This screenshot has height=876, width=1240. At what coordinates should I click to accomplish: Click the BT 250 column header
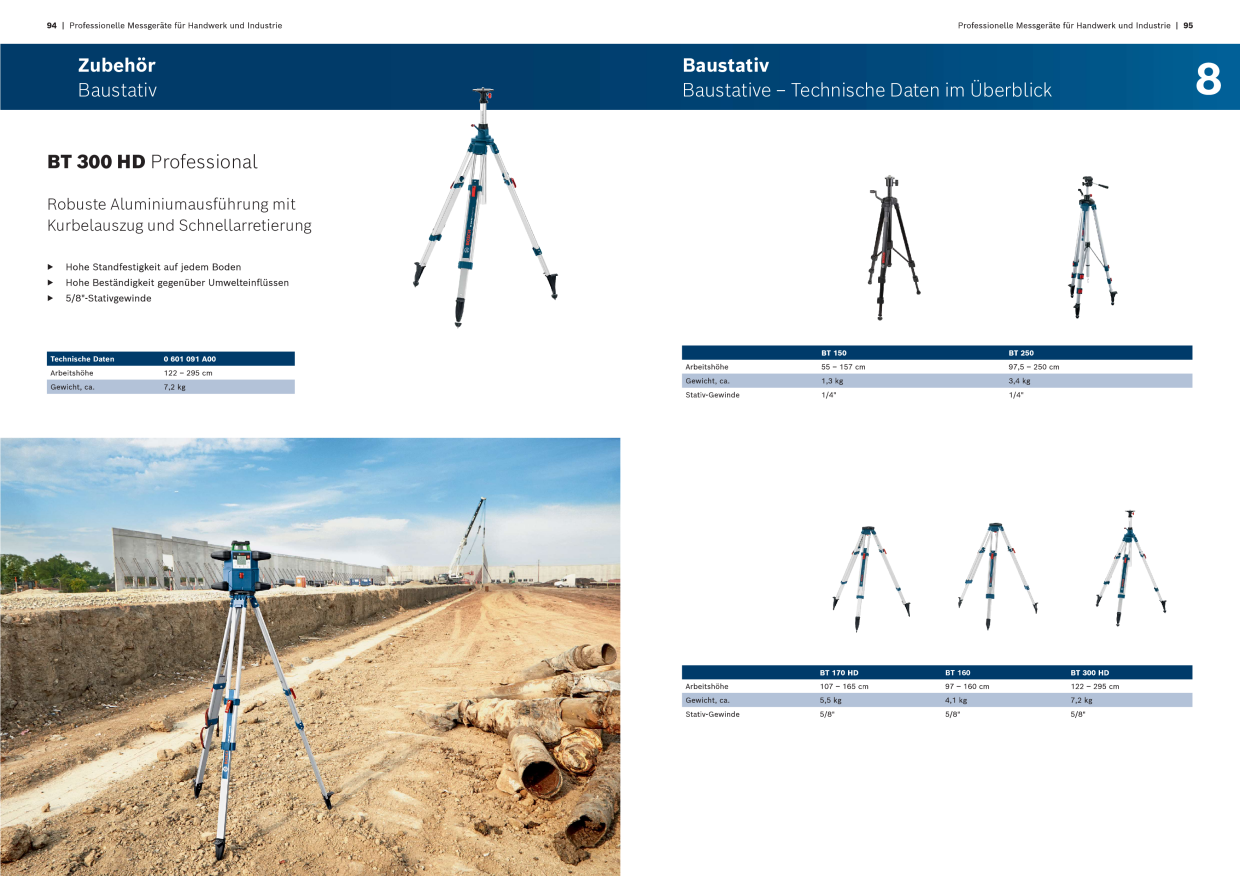tap(1021, 353)
